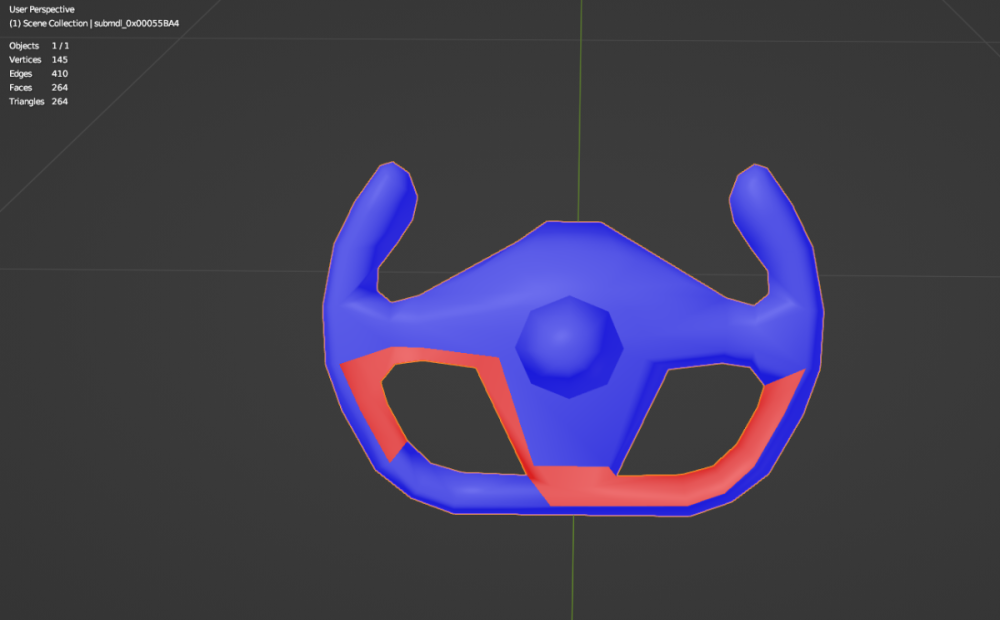Click the Vertices count statistic
Screen dimensions: 1000x620
point(38,60)
